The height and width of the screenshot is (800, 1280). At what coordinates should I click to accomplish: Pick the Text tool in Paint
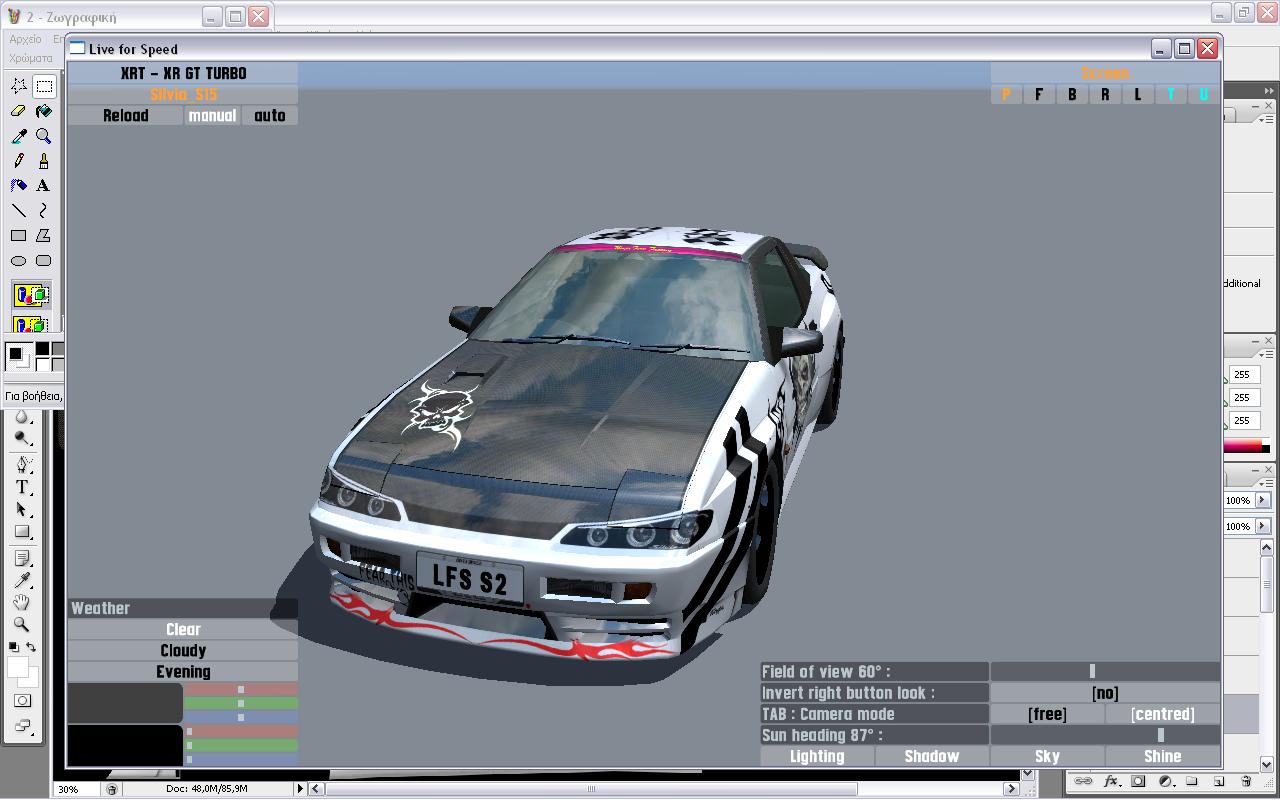pyautogui.click(x=44, y=186)
